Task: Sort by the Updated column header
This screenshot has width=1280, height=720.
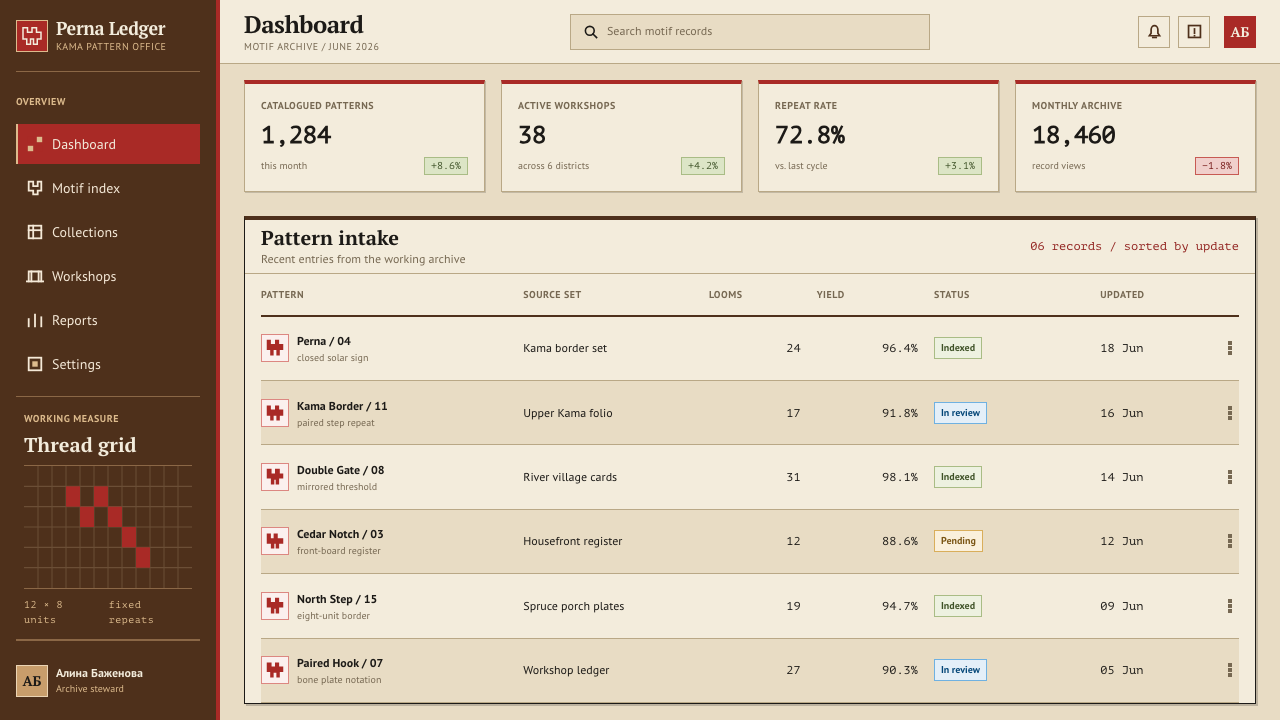Action: pyautogui.click(x=1122, y=295)
